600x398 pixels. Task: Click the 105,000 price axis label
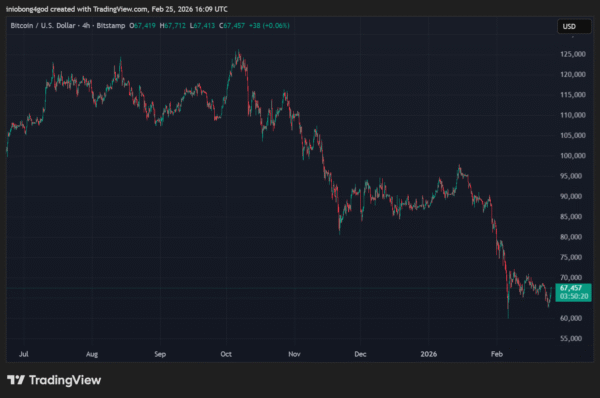point(573,135)
